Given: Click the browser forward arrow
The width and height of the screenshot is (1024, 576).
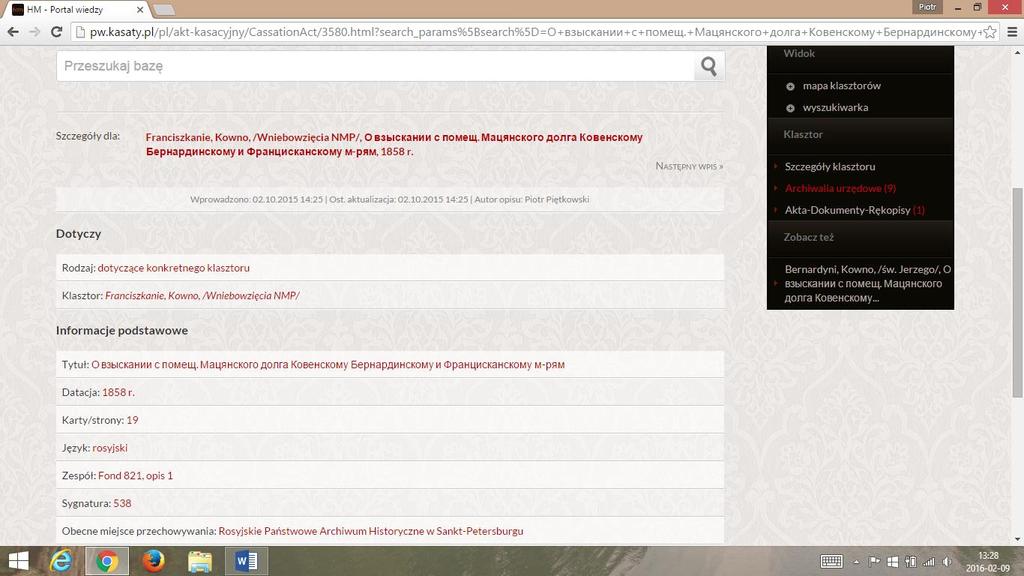Looking at the screenshot, I should pyautogui.click(x=34, y=31).
